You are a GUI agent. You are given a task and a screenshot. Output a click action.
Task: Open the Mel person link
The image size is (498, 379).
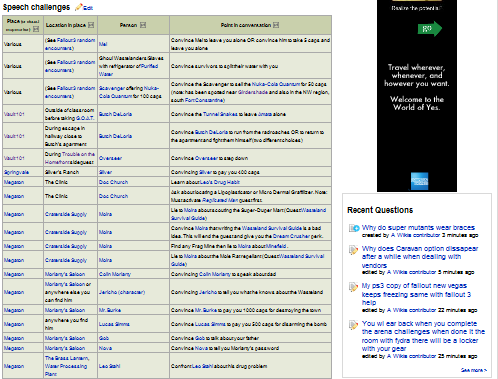point(103,44)
